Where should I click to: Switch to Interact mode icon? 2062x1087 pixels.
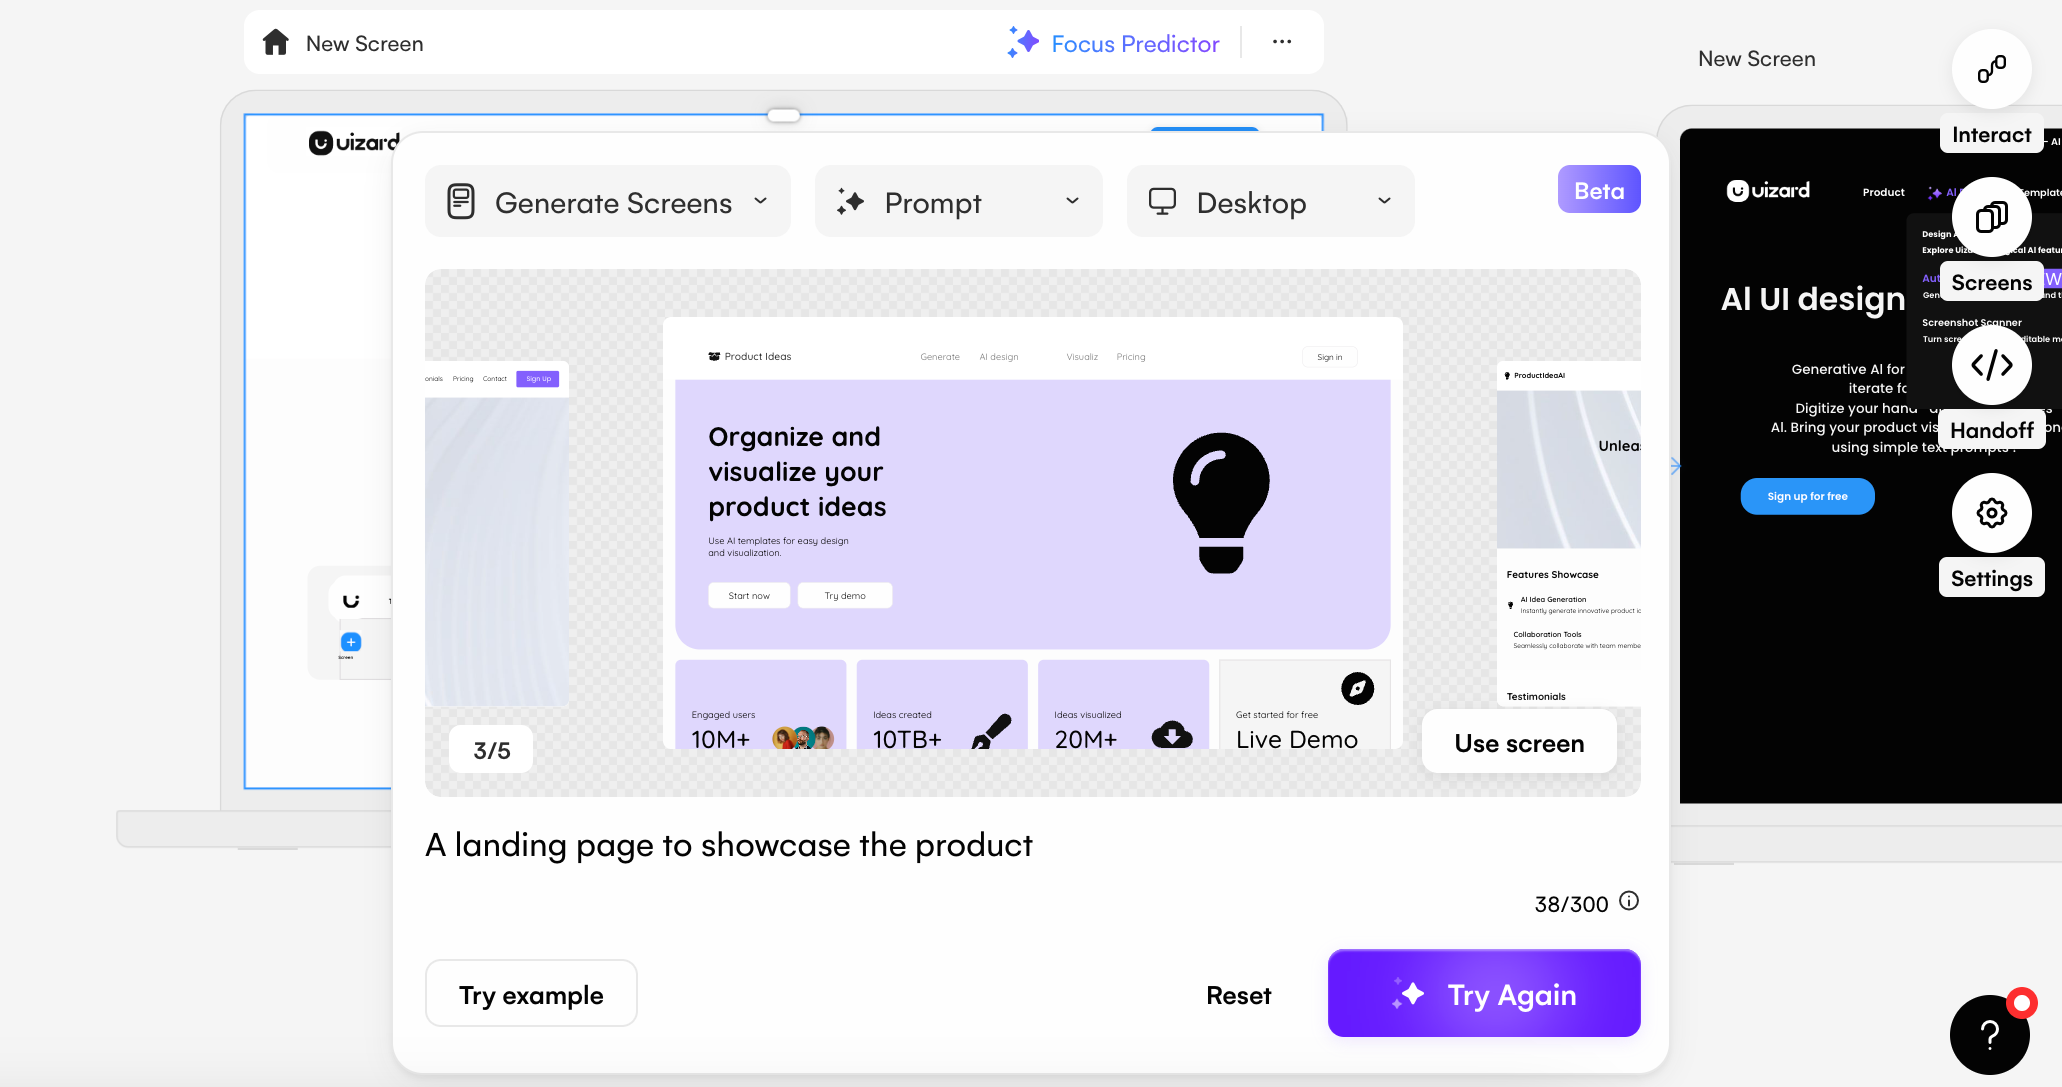[1991, 69]
